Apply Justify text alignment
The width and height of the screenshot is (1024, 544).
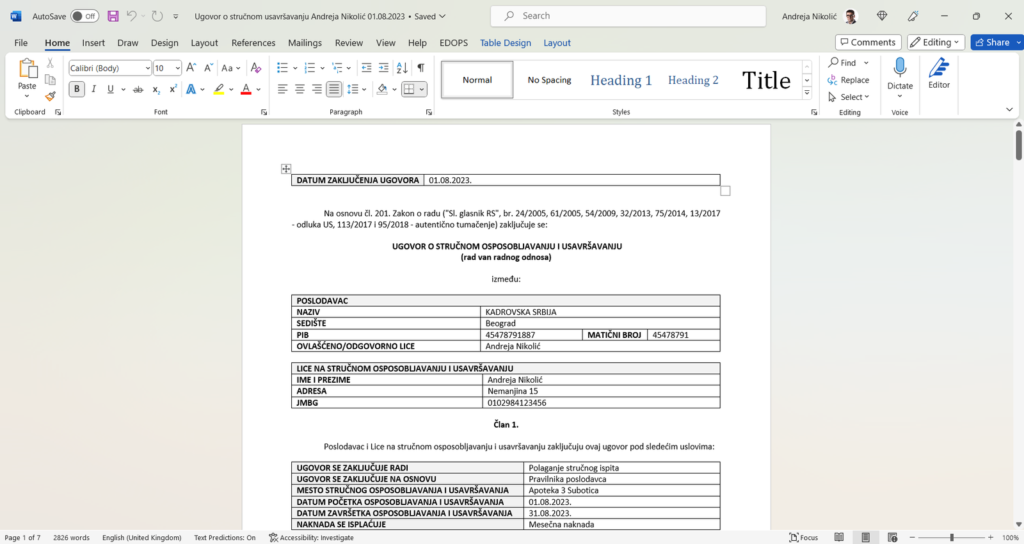tap(334, 89)
